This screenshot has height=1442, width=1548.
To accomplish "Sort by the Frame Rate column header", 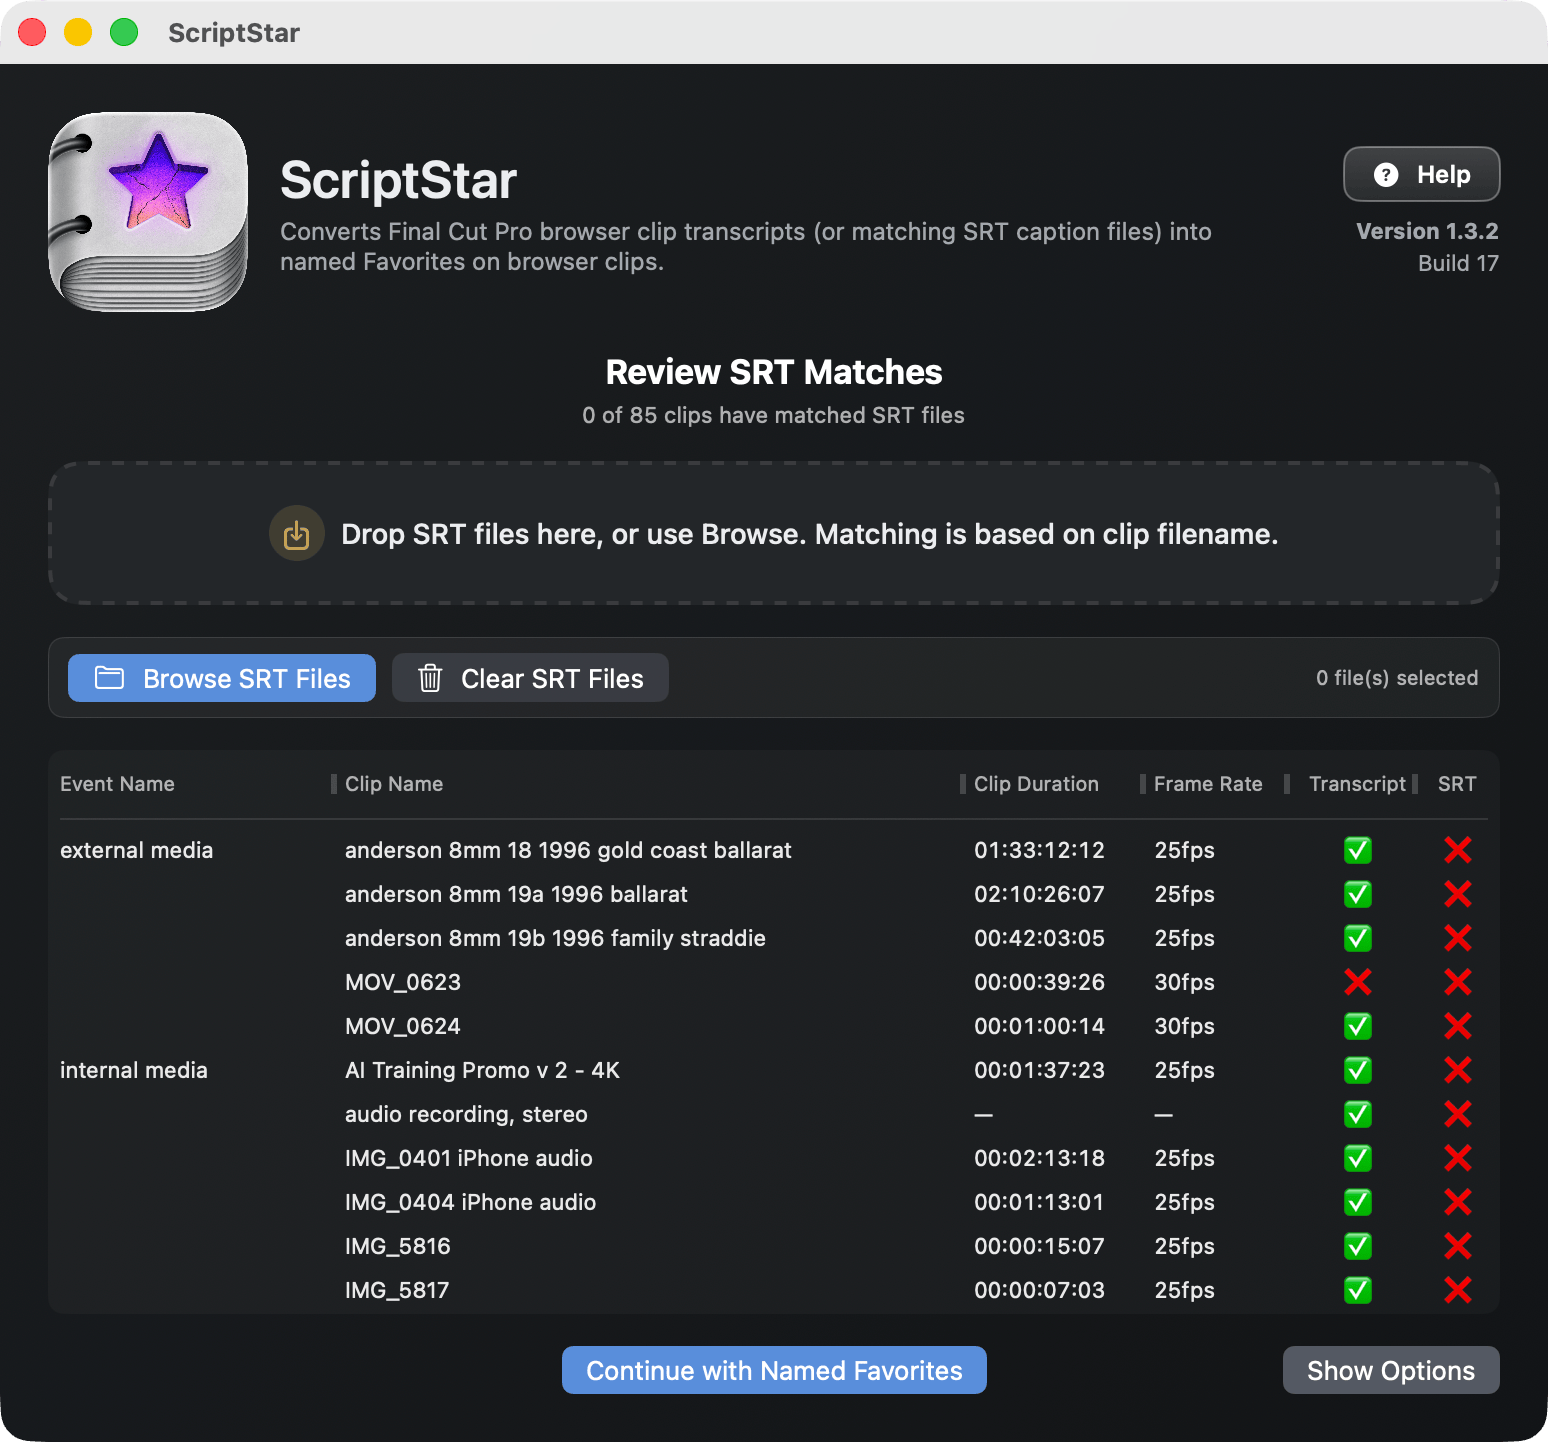I will pyautogui.click(x=1207, y=784).
